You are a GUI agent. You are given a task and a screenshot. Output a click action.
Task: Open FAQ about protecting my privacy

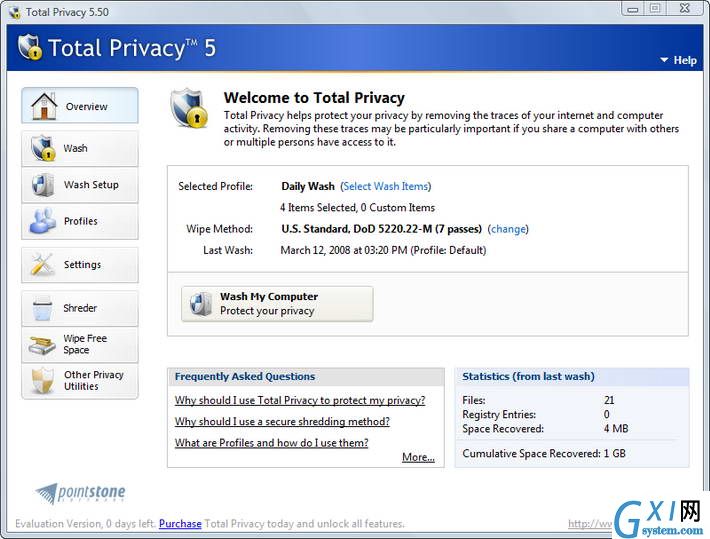tap(300, 400)
